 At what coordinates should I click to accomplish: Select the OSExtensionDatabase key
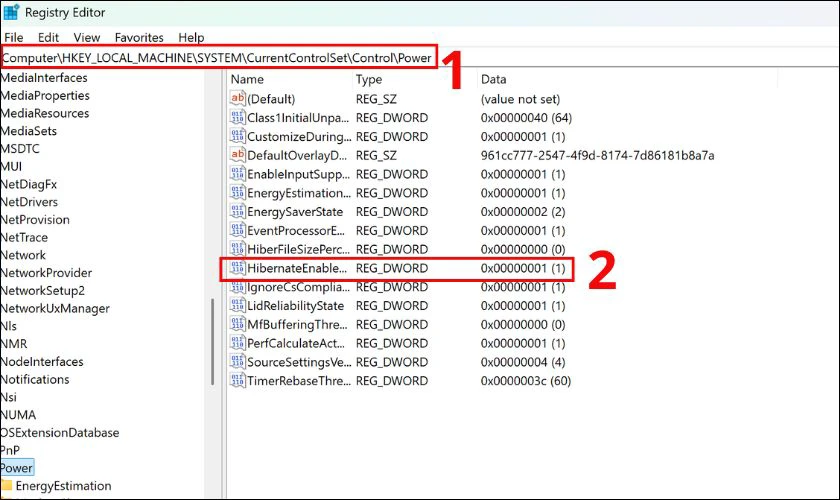click(59, 432)
